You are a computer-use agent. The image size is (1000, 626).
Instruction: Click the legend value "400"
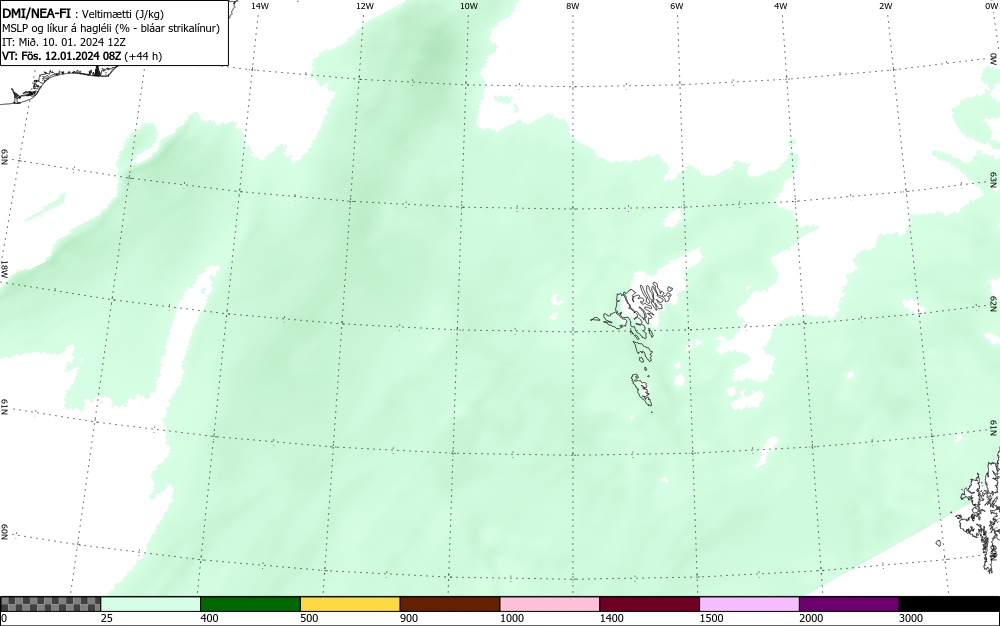coord(209,618)
